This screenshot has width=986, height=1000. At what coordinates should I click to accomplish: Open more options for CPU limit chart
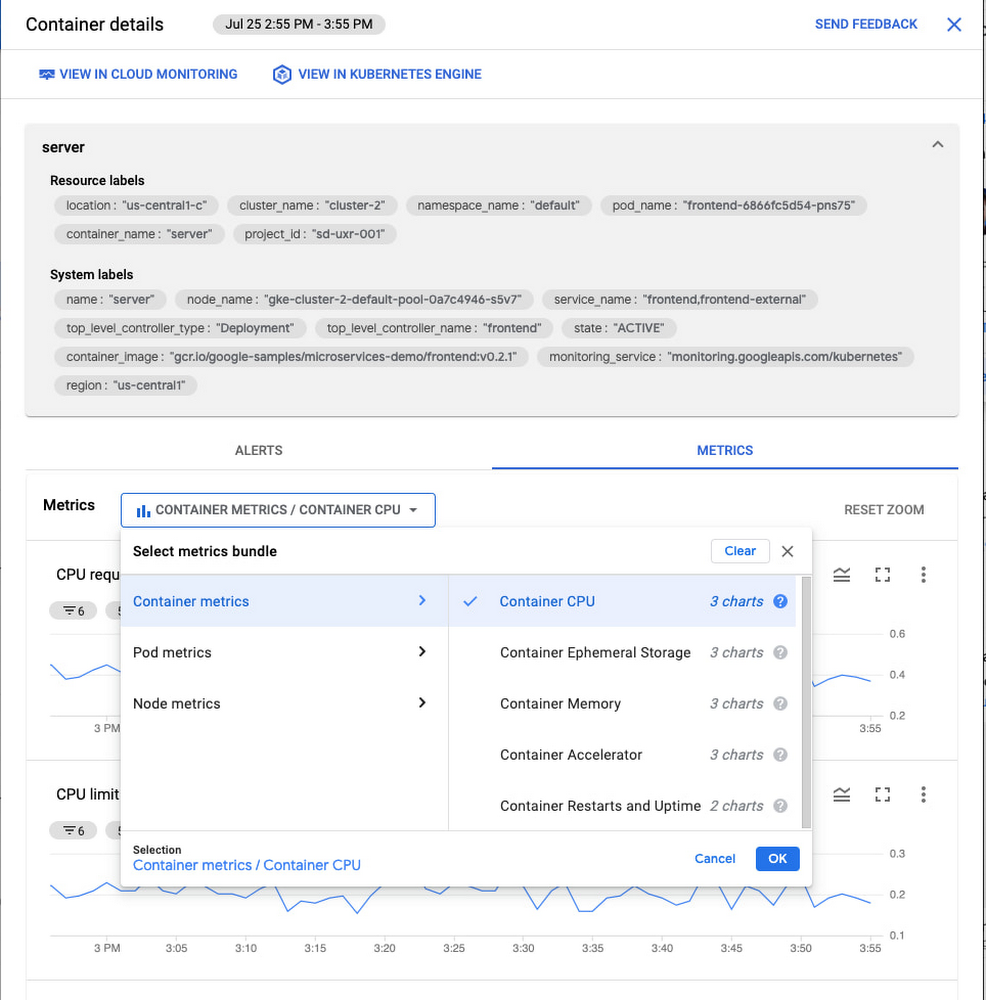(x=923, y=795)
